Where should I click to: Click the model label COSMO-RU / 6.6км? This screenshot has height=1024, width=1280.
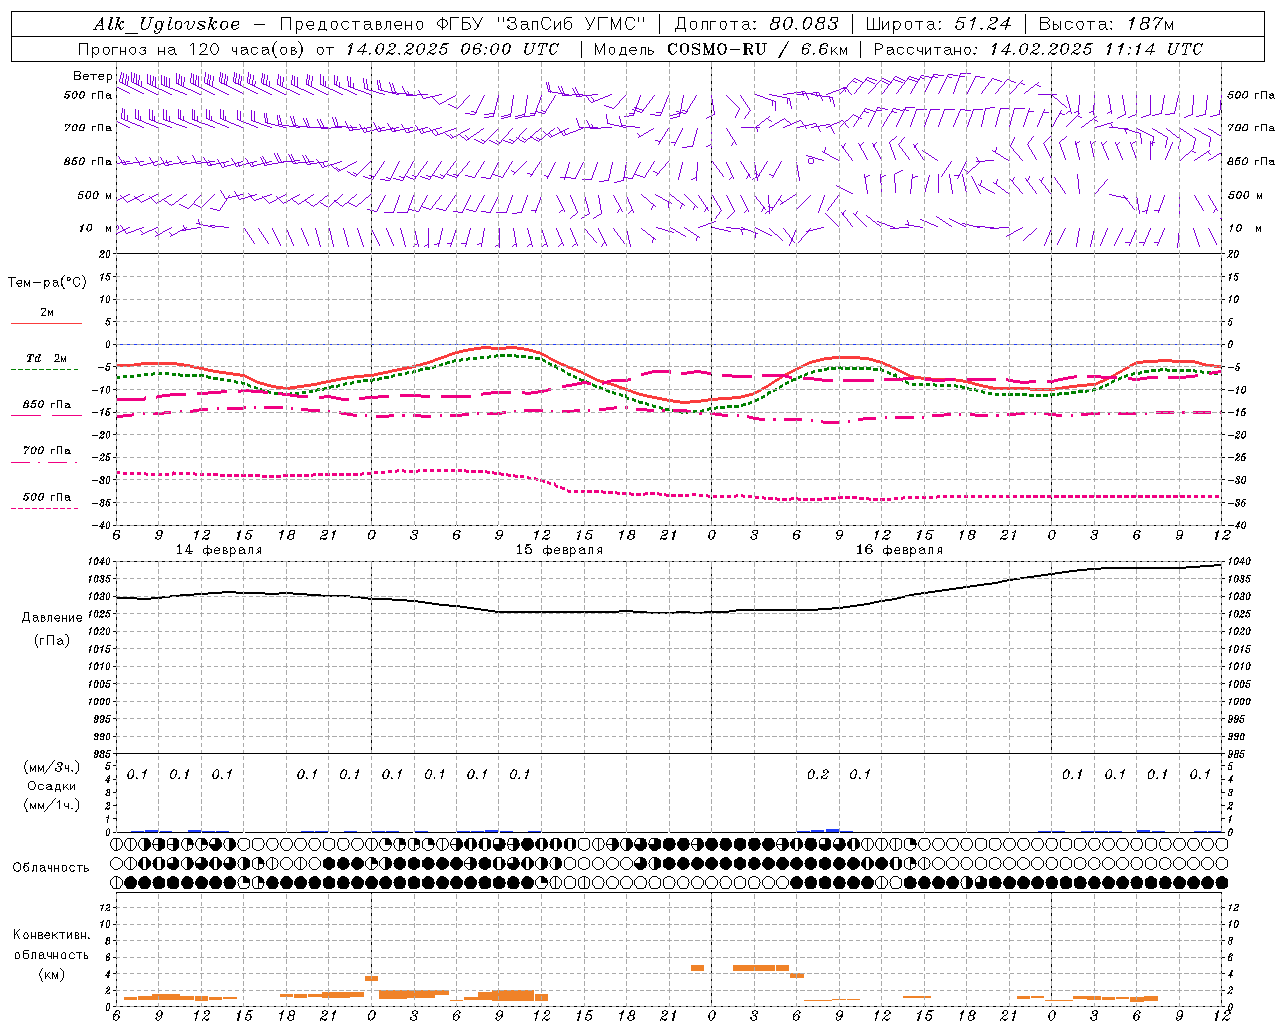click(757, 49)
